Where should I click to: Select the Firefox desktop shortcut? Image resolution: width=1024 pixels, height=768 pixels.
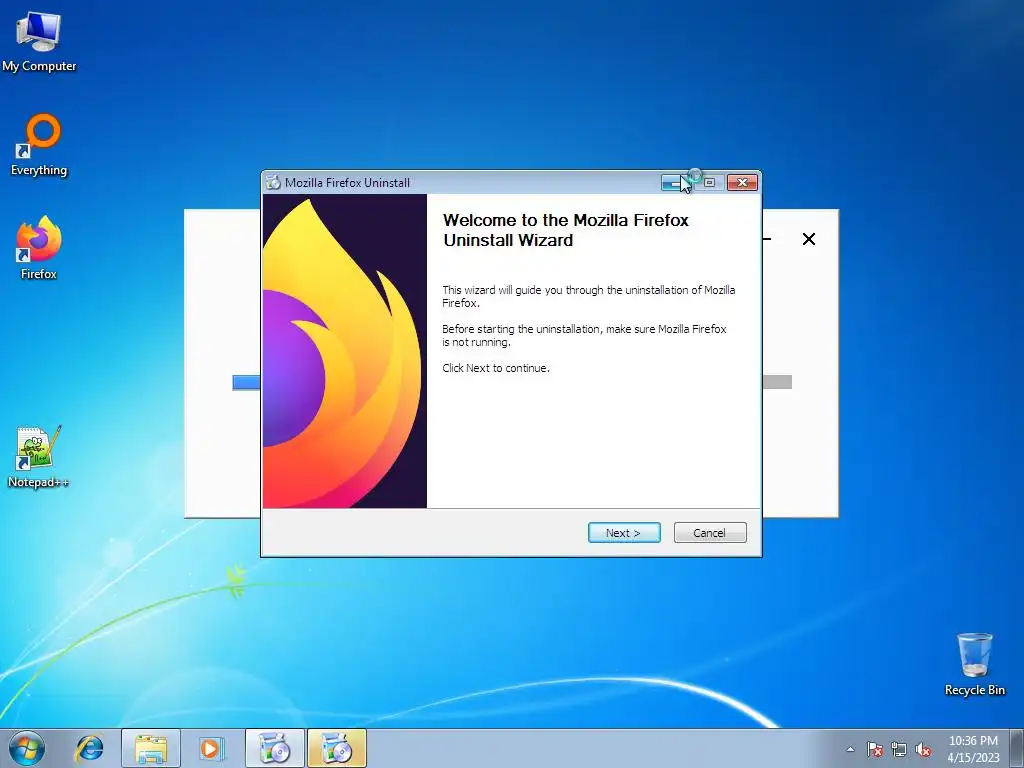tap(39, 248)
